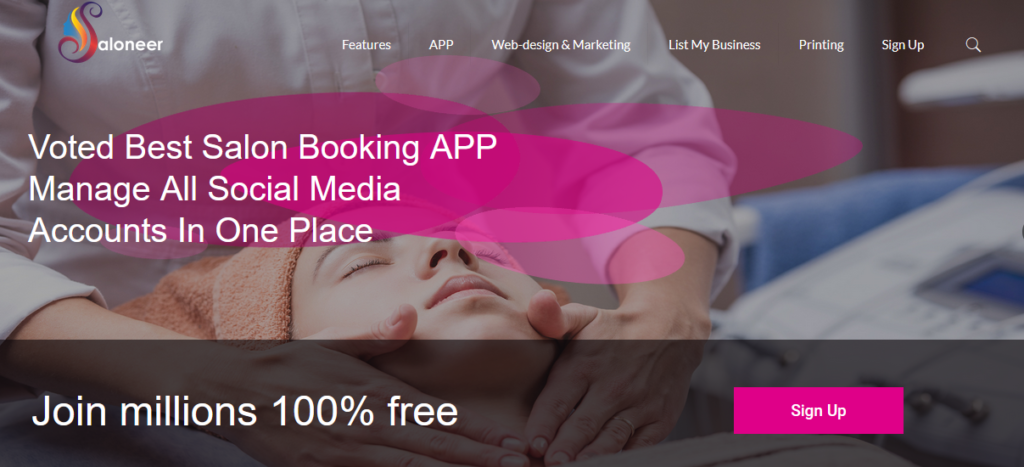Click the "Accounts In One Place" text line
This screenshot has height=467, width=1024.
[200, 230]
